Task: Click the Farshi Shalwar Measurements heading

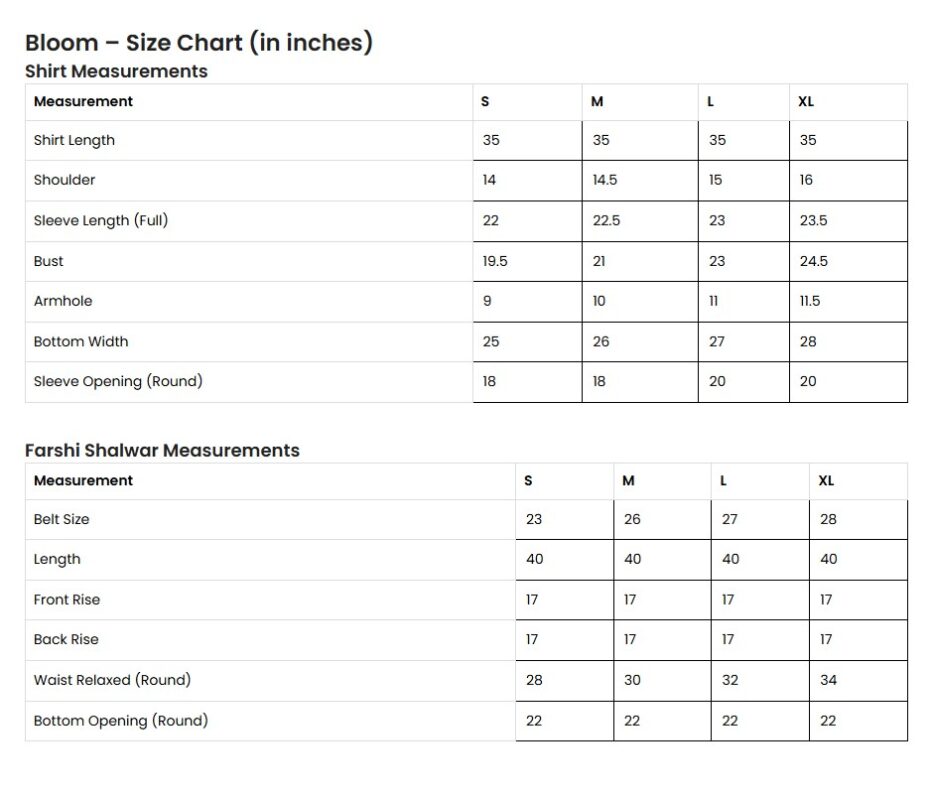Action: click(x=162, y=450)
